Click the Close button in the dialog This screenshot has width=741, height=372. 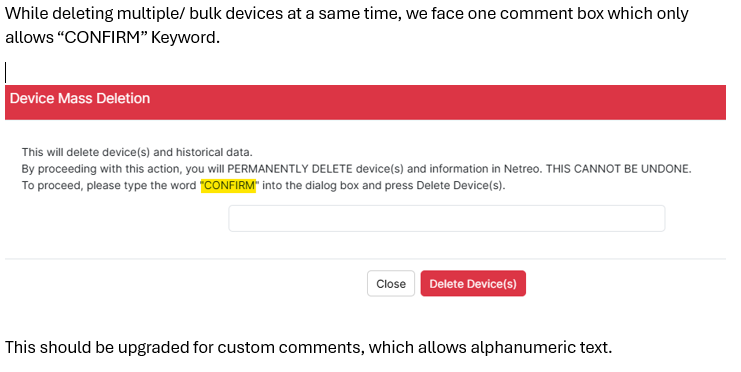pyautogui.click(x=391, y=284)
